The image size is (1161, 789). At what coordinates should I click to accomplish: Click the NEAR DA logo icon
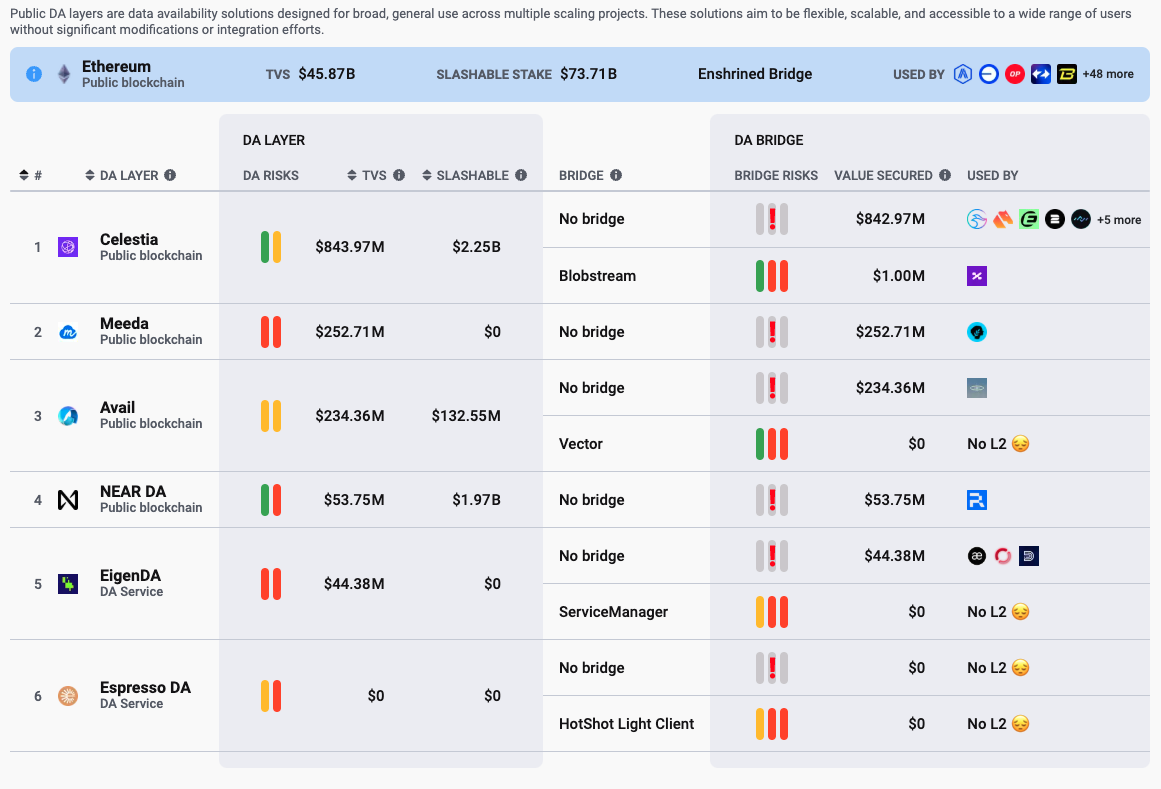click(68, 500)
